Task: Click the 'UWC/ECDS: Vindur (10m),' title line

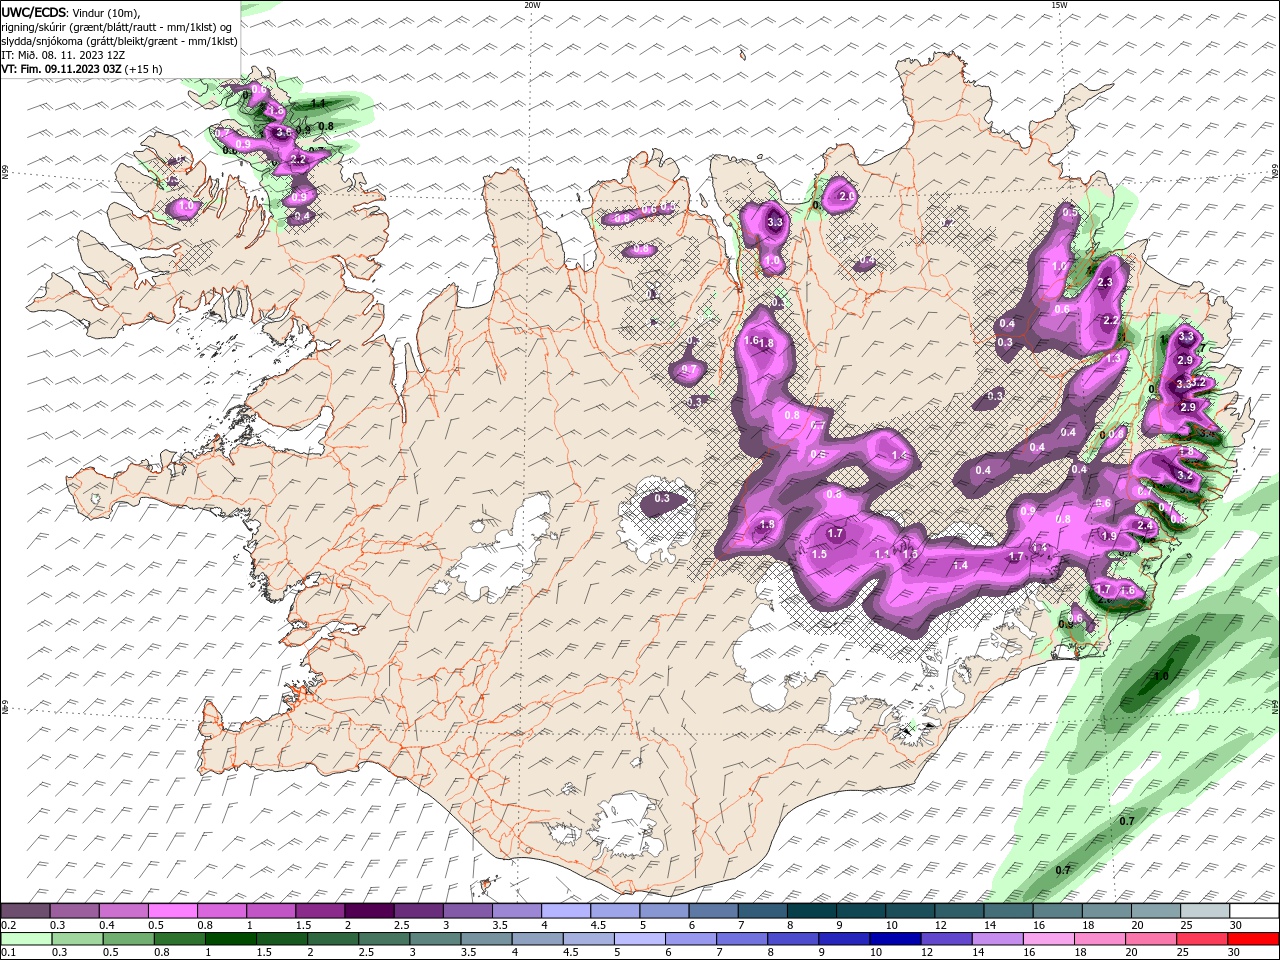Action: click(71, 12)
